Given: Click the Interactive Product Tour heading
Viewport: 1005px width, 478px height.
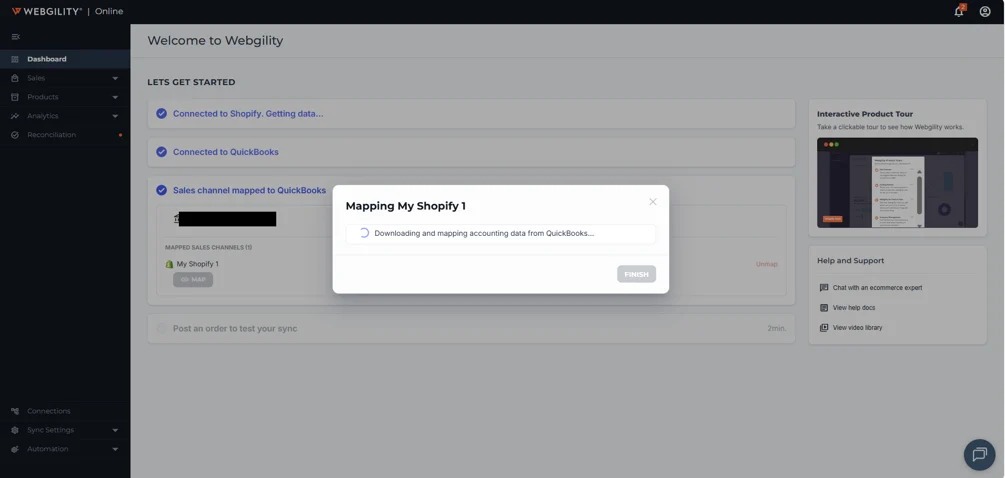Looking at the screenshot, I should [x=865, y=114].
